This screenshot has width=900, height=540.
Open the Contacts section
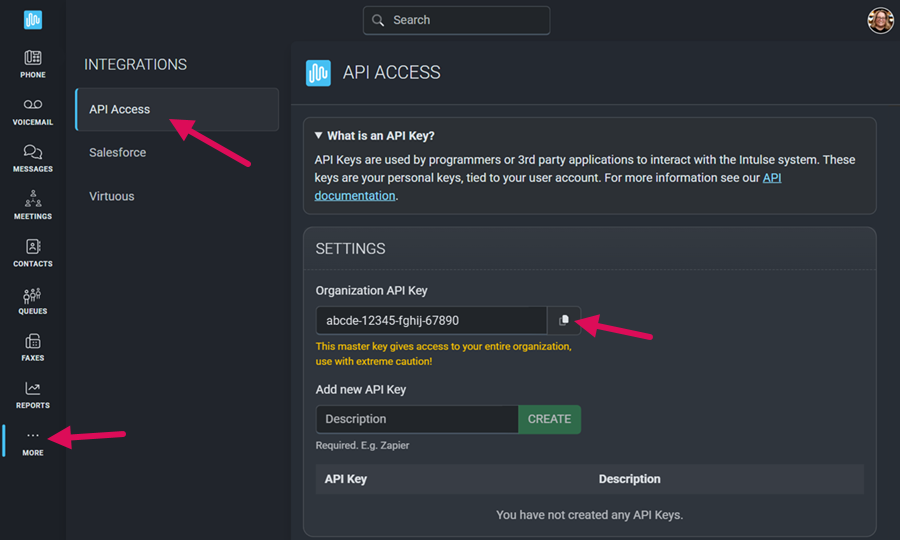click(x=33, y=253)
